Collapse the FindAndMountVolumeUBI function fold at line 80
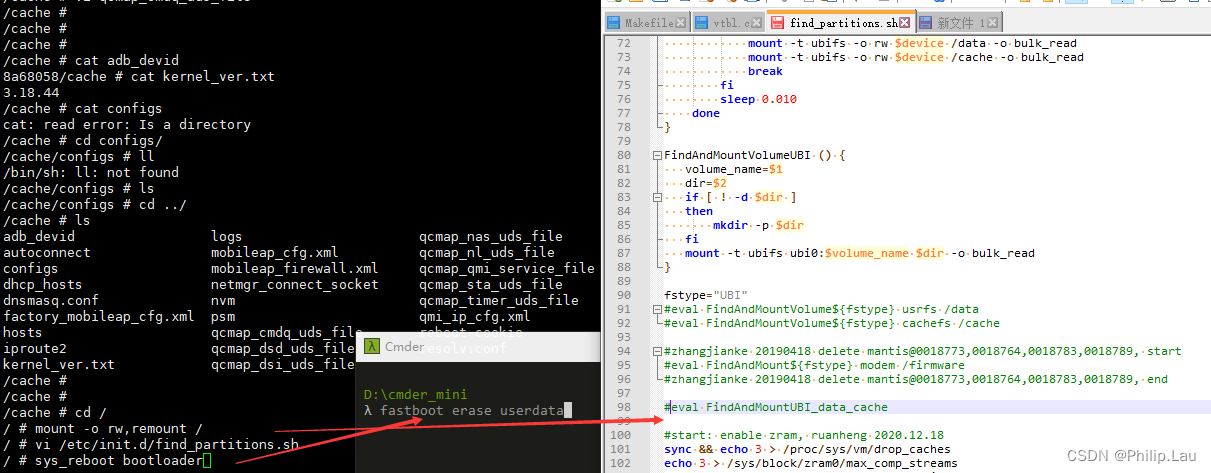Screen dimensions: 1211x473 click(x=656, y=155)
